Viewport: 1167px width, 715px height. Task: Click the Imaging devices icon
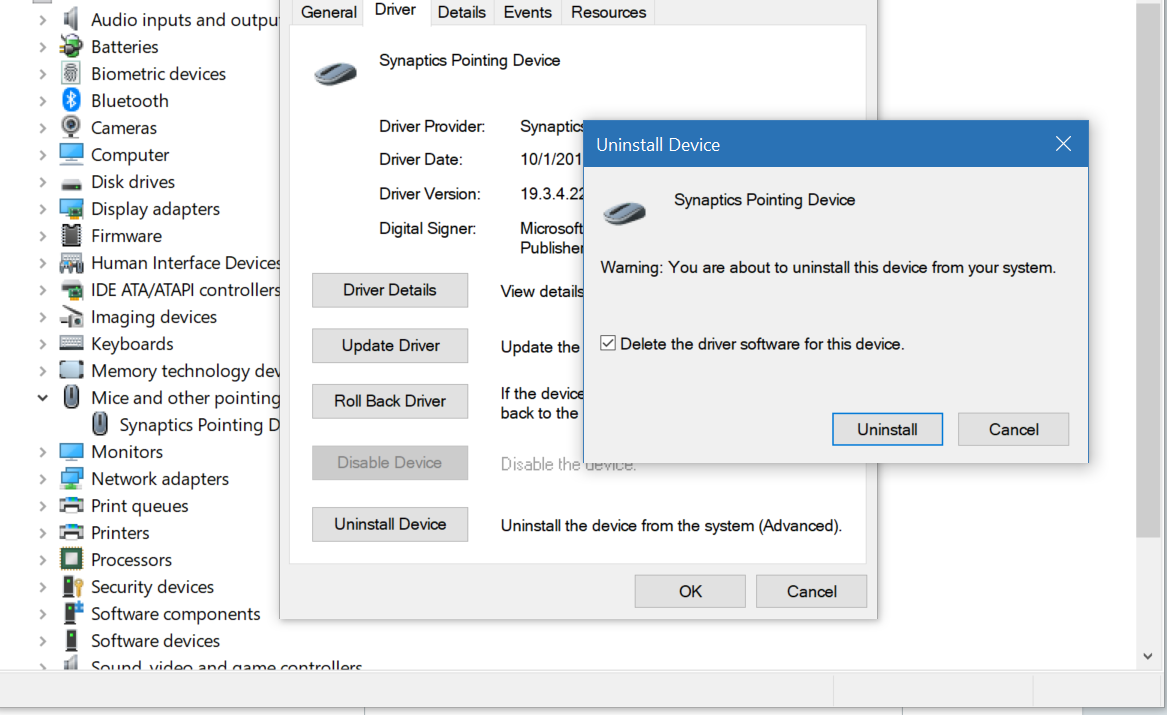click(x=71, y=316)
